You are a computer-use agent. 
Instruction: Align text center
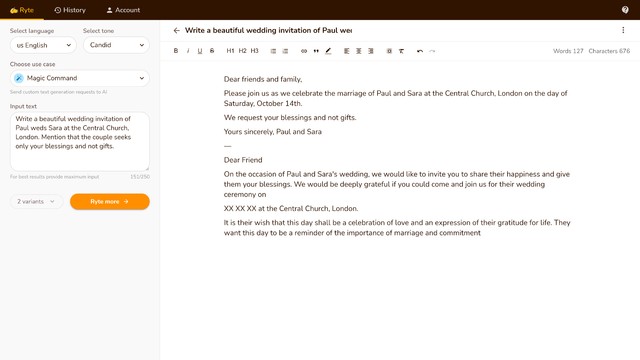pyautogui.click(x=358, y=51)
